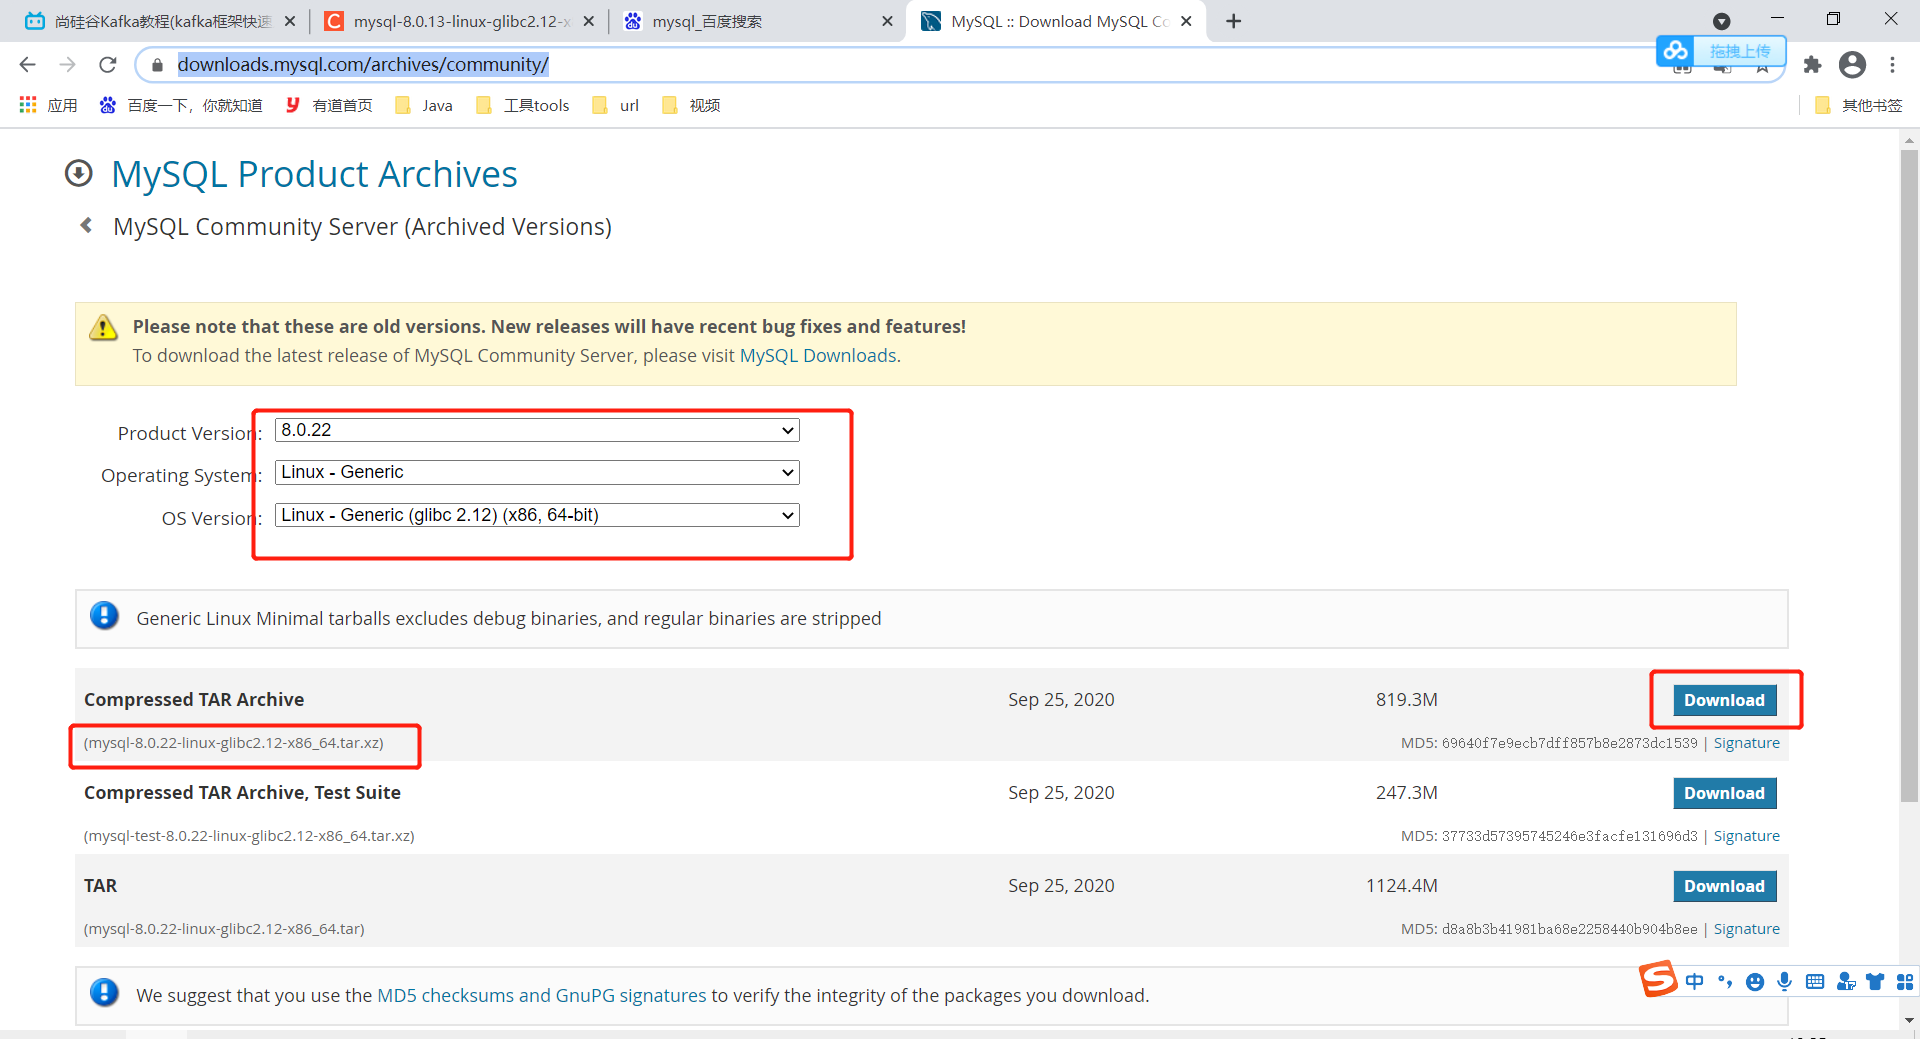The height and width of the screenshot is (1039, 1920).
Task: Click the tab search dropdown circle icon
Action: pos(1721,21)
